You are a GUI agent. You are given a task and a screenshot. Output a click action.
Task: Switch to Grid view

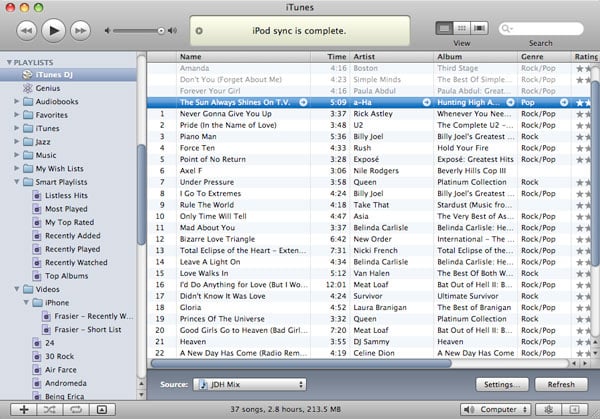click(461, 28)
